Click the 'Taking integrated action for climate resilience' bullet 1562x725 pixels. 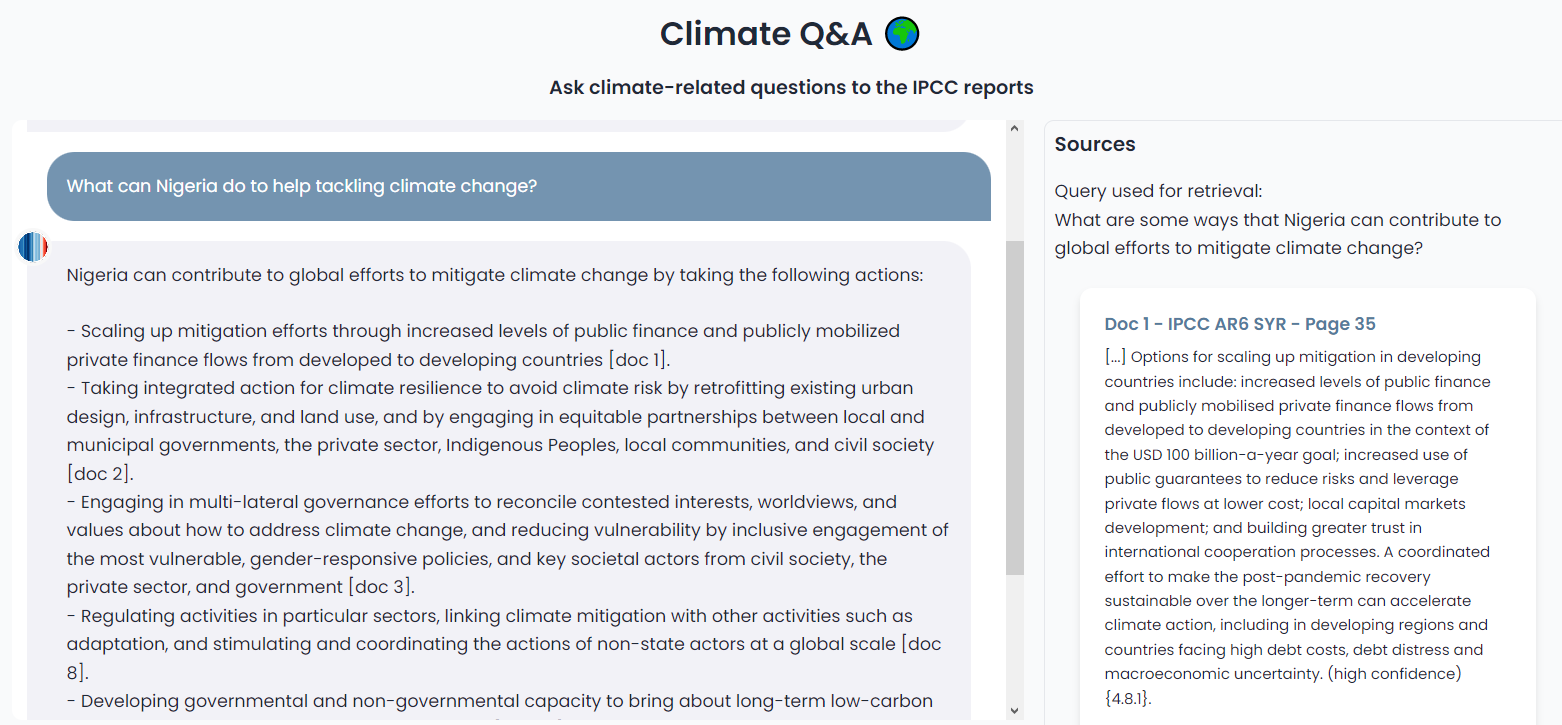click(500, 430)
